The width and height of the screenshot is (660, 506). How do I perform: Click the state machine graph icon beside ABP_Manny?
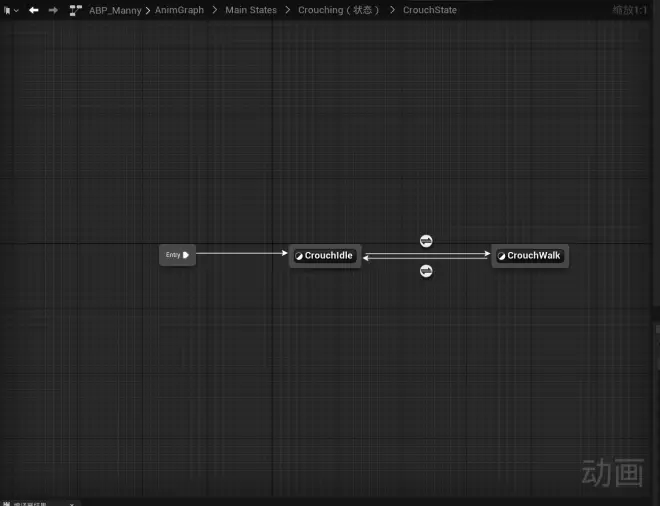[75, 10]
